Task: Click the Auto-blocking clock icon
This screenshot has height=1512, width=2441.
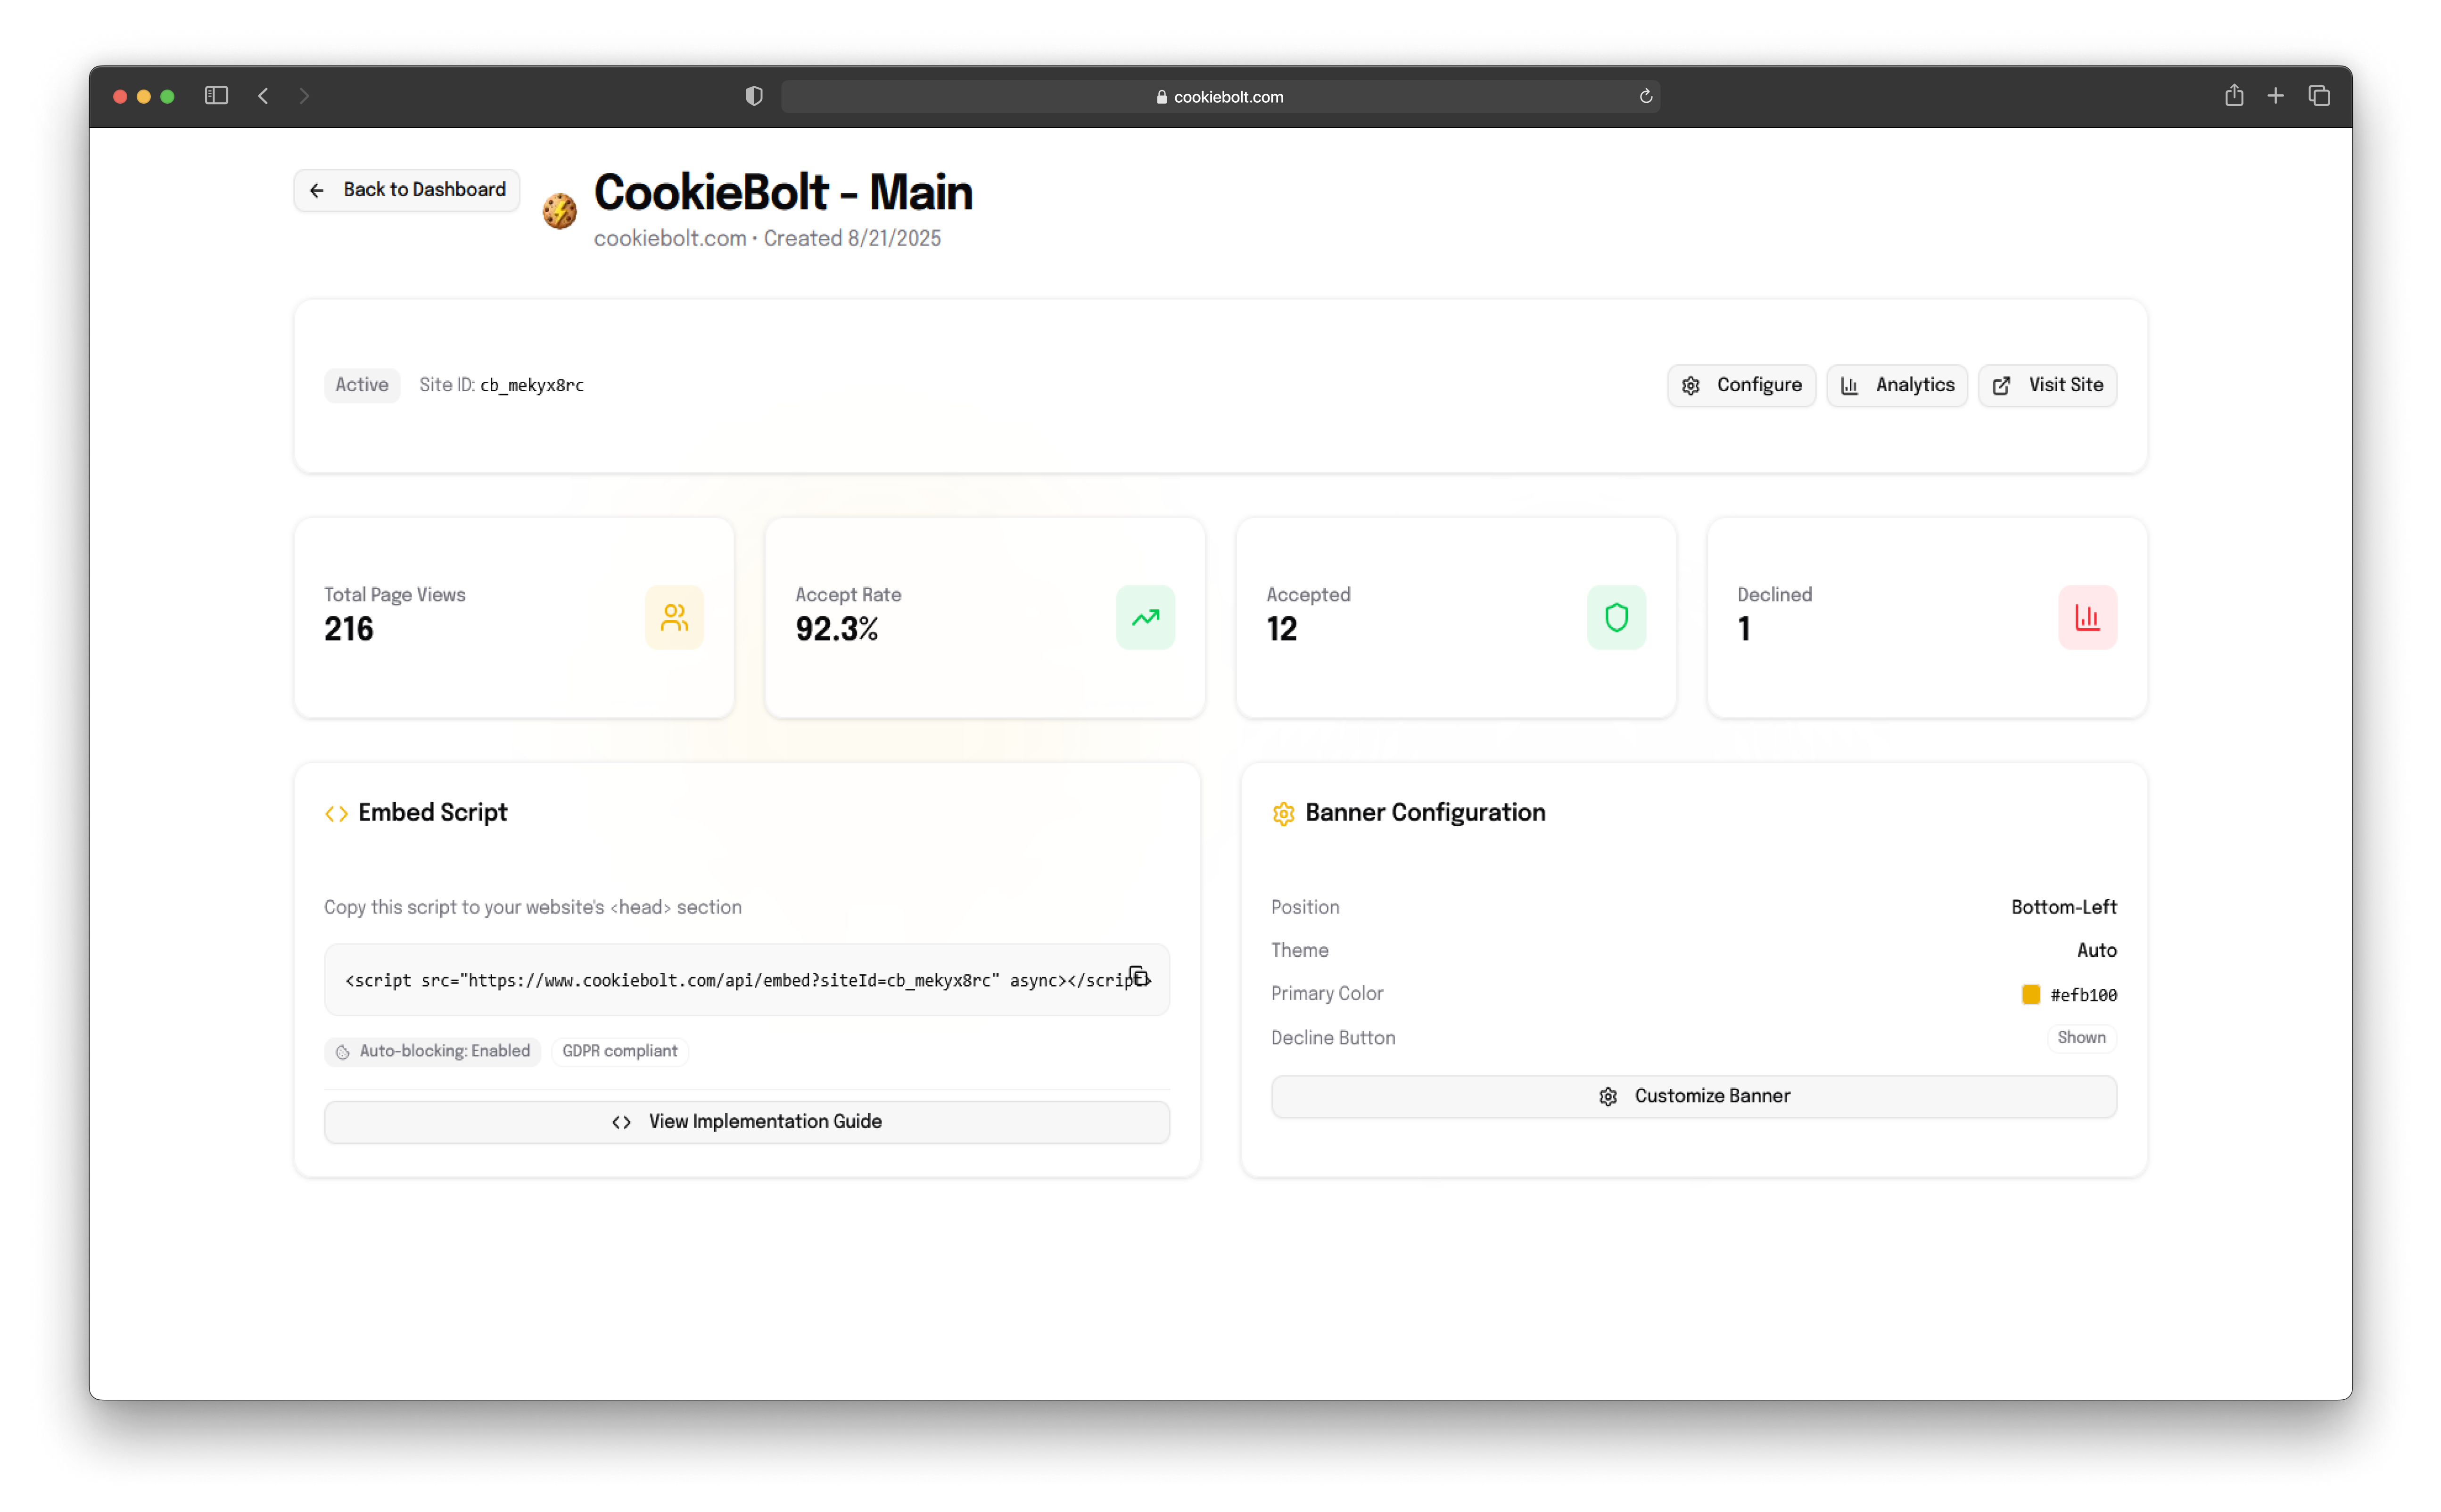Action: (x=343, y=1052)
